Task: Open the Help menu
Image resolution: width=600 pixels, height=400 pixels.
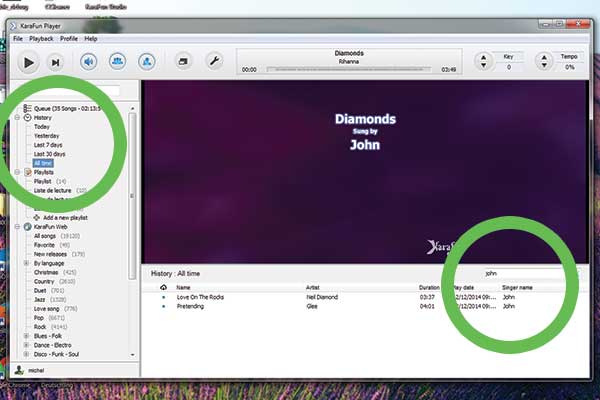Action: click(x=91, y=39)
